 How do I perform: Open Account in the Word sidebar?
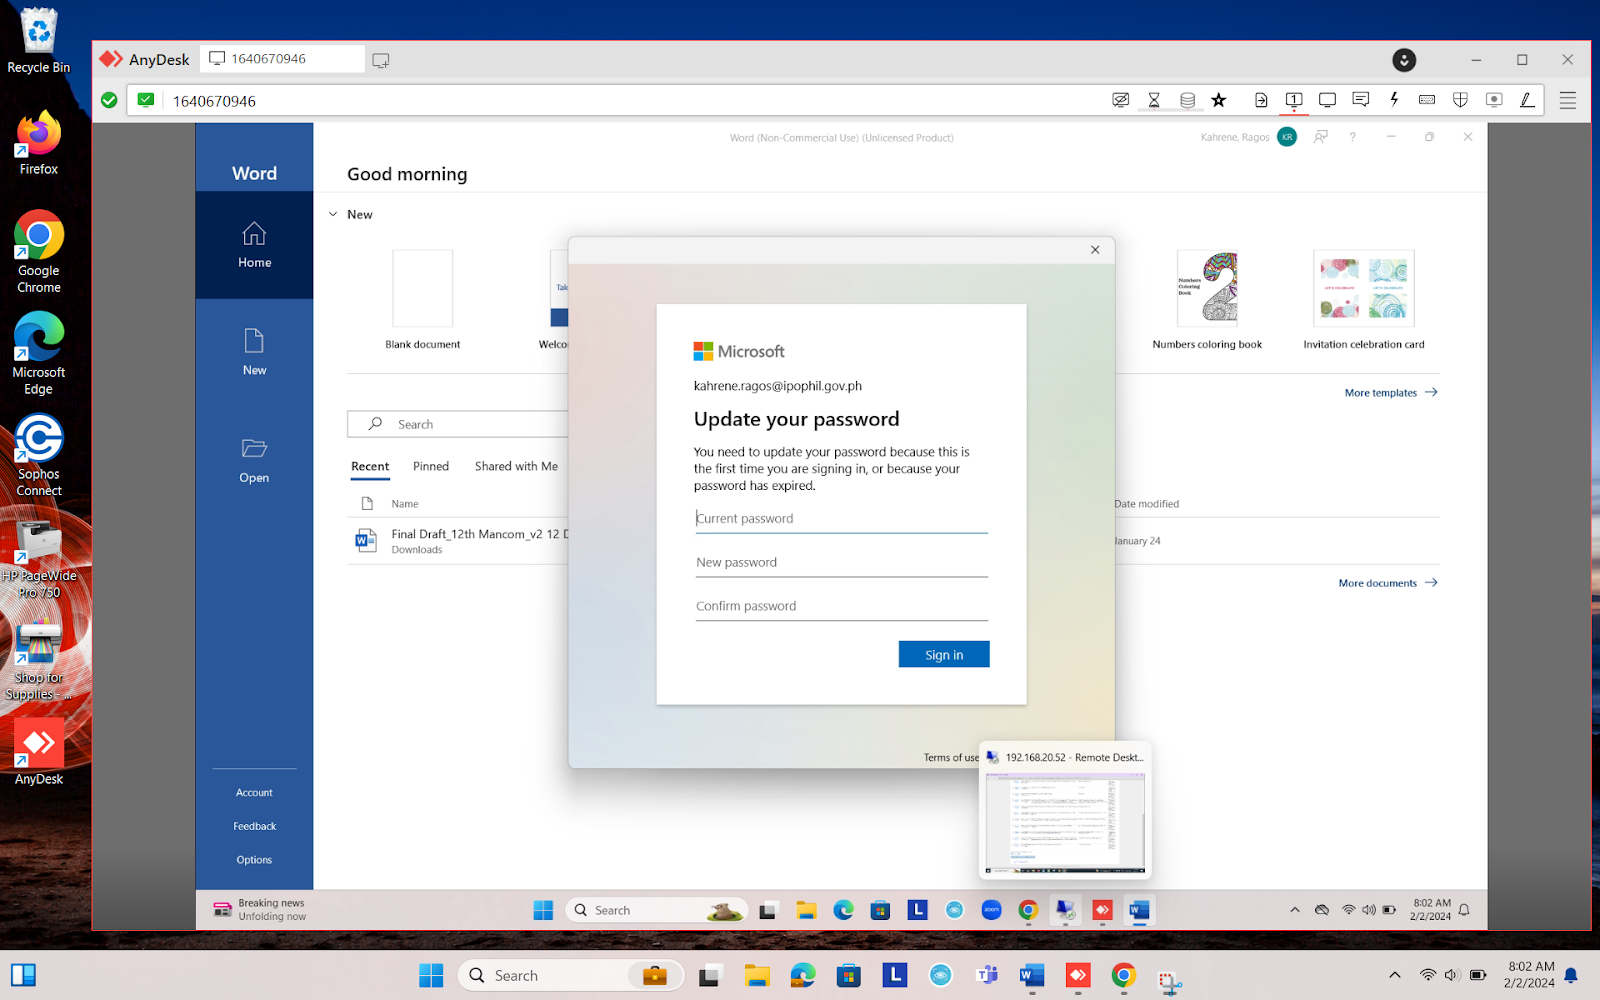254,792
